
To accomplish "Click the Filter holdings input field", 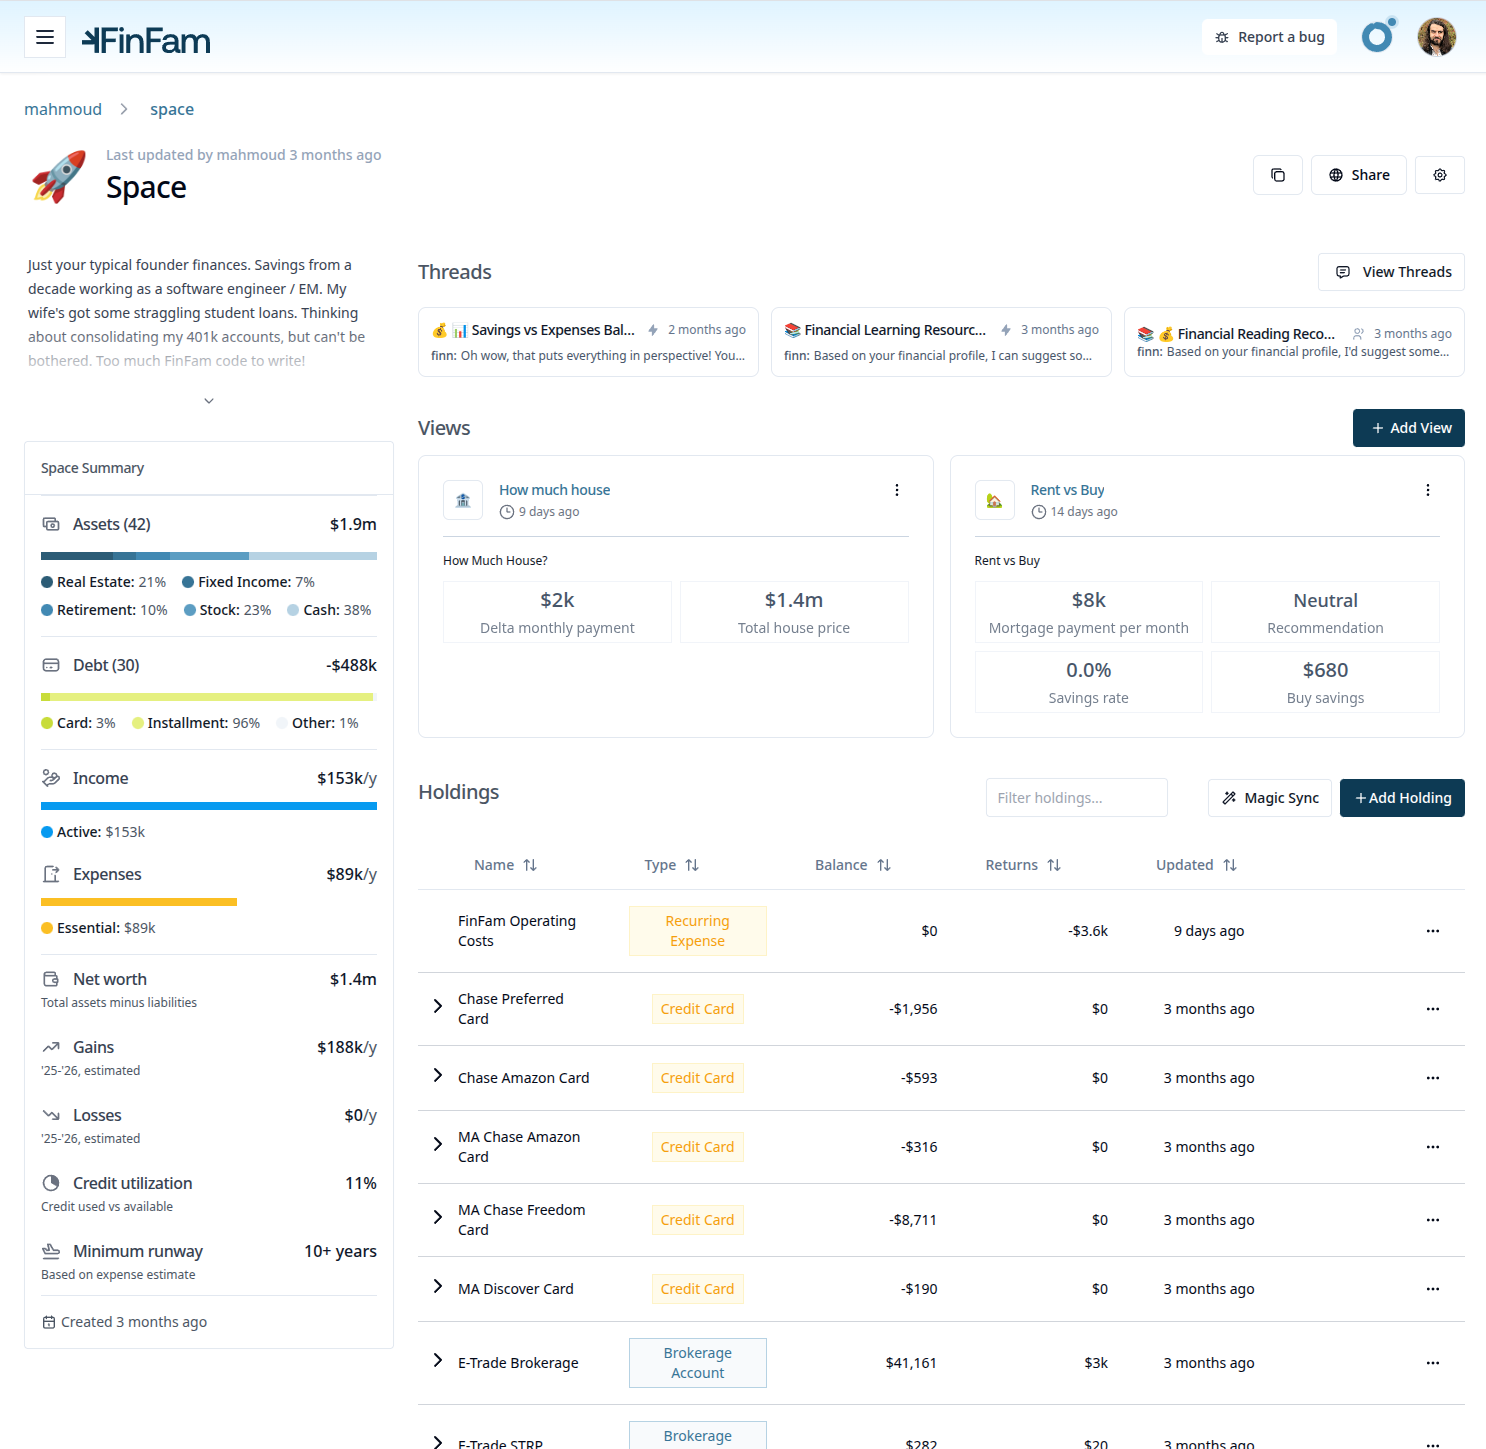I will coord(1076,798).
